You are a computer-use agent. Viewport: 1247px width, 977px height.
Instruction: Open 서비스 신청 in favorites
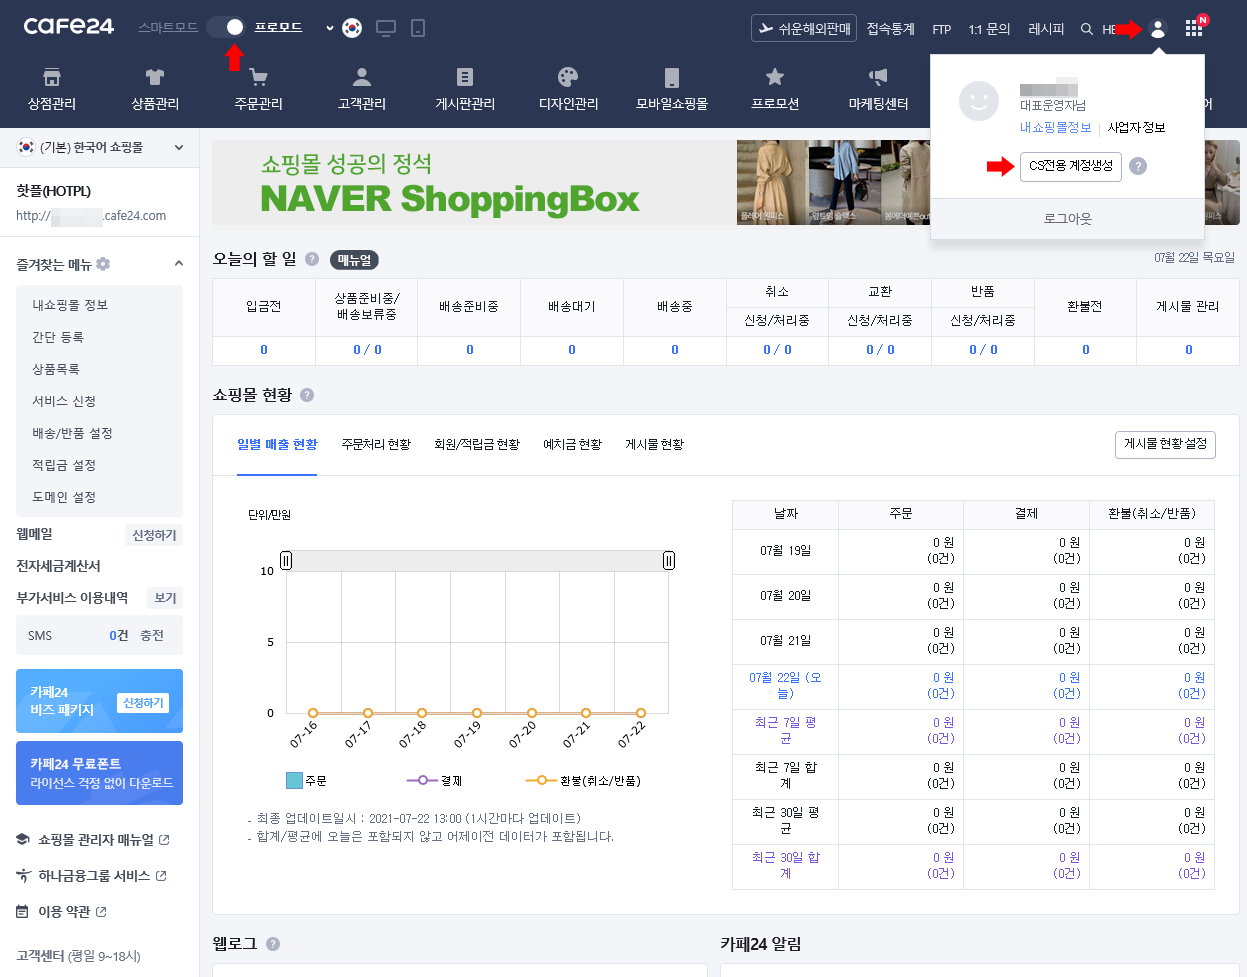point(64,401)
